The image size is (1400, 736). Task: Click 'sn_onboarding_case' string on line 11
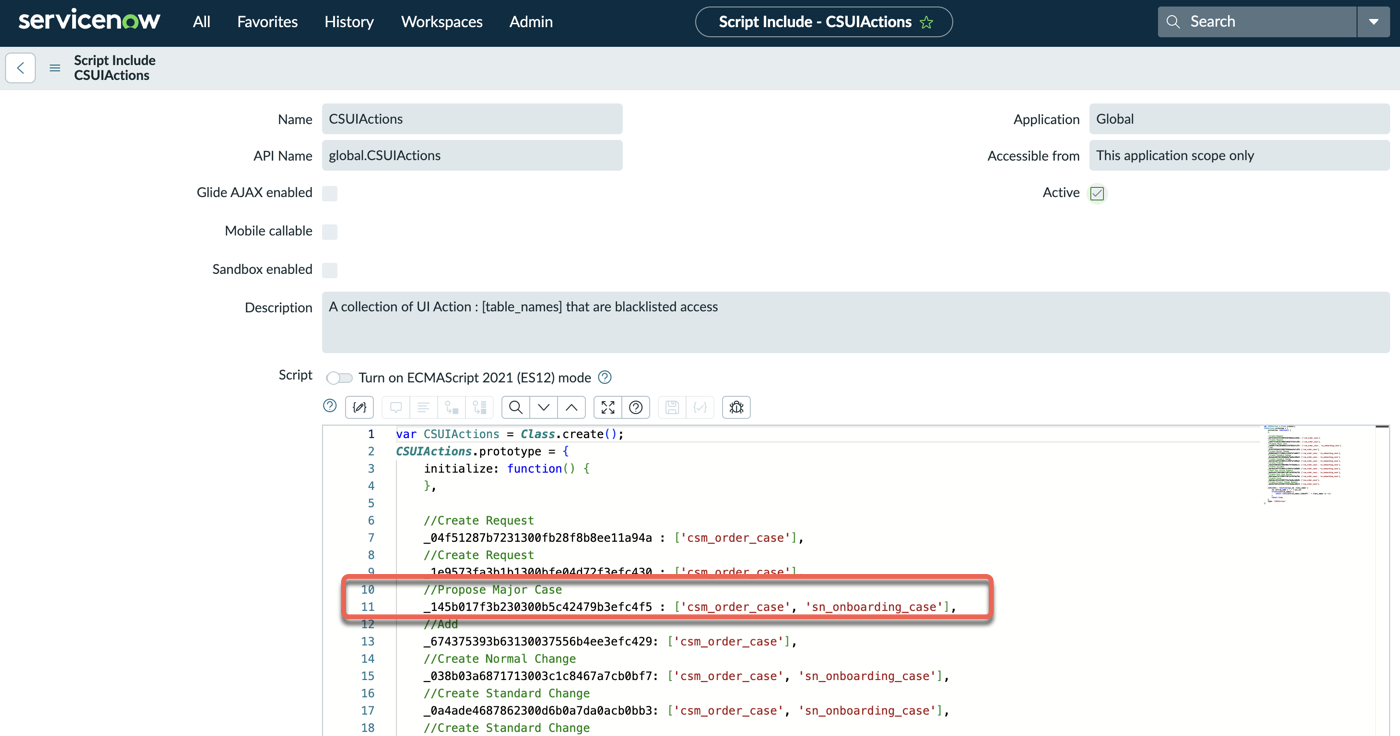[874, 607]
